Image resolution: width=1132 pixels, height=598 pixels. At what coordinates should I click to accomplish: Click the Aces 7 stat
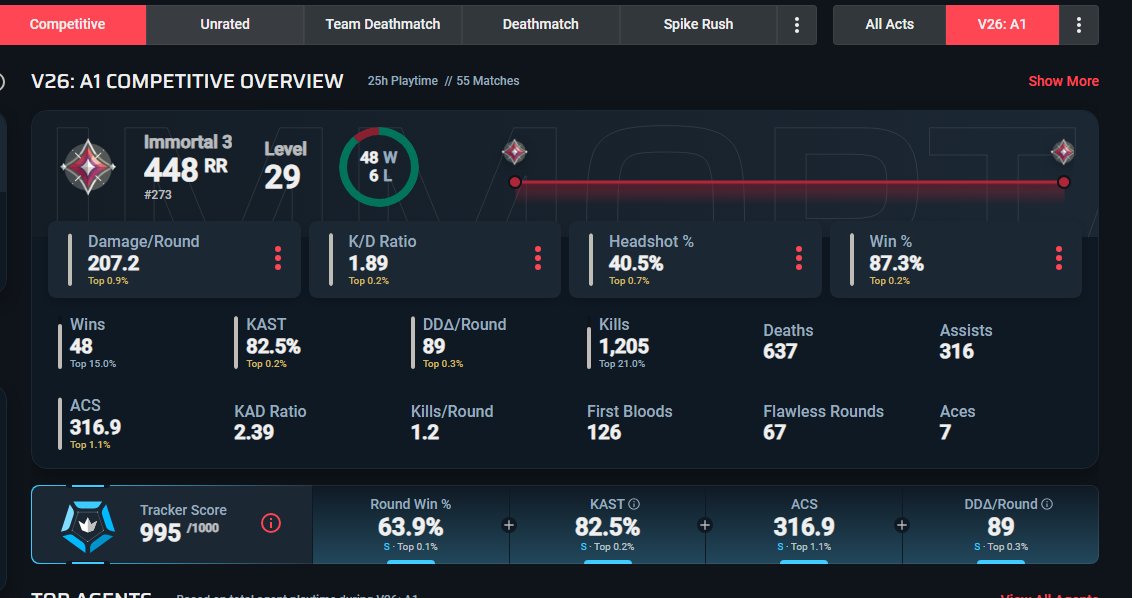coord(957,422)
